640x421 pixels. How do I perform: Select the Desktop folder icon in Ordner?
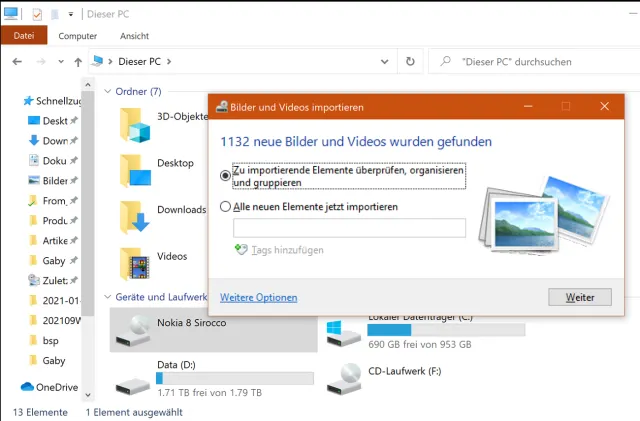point(135,170)
